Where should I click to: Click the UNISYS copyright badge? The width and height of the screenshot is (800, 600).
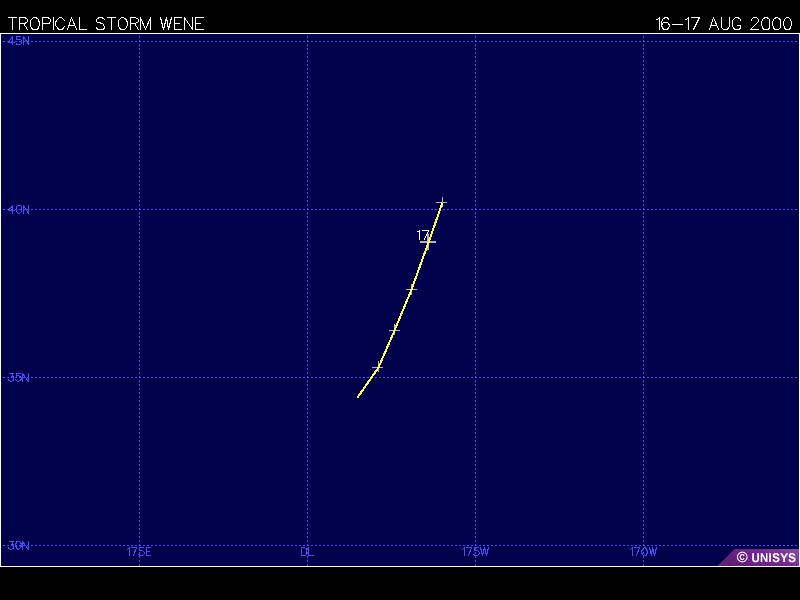coord(760,557)
